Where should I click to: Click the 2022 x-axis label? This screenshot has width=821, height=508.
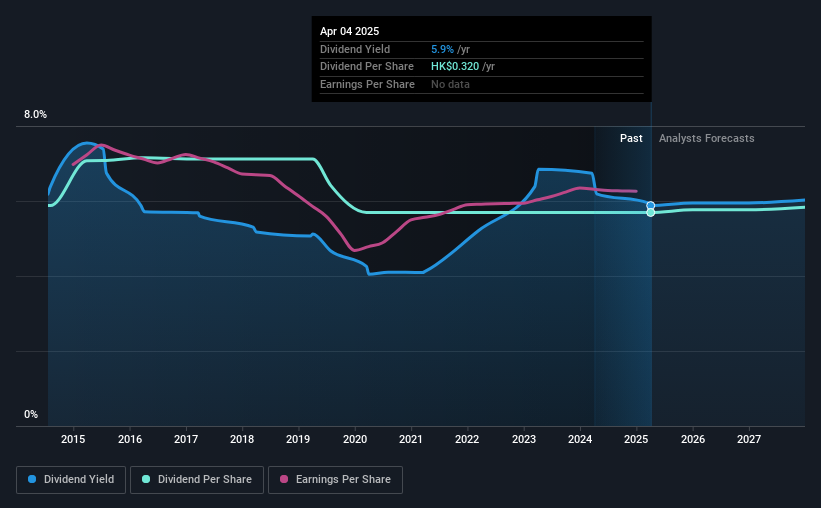point(467,439)
